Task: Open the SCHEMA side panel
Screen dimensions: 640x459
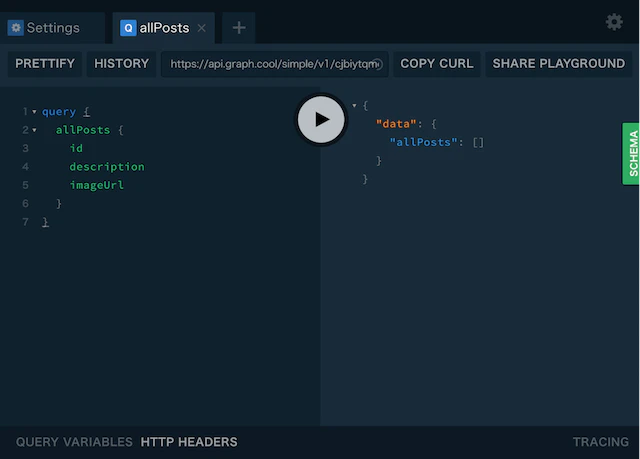Action: (631, 153)
